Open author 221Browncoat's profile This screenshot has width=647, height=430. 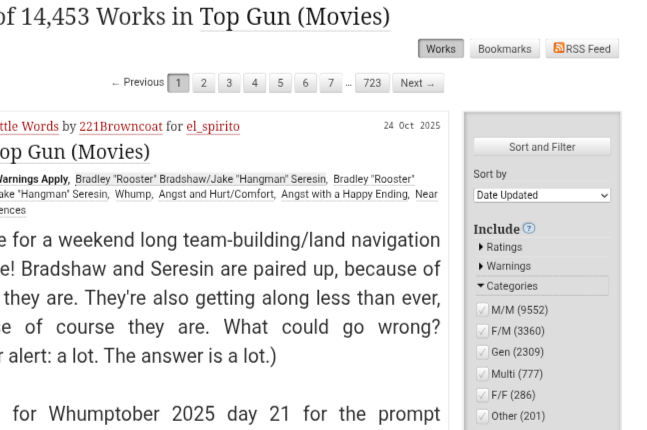(121, 126)
